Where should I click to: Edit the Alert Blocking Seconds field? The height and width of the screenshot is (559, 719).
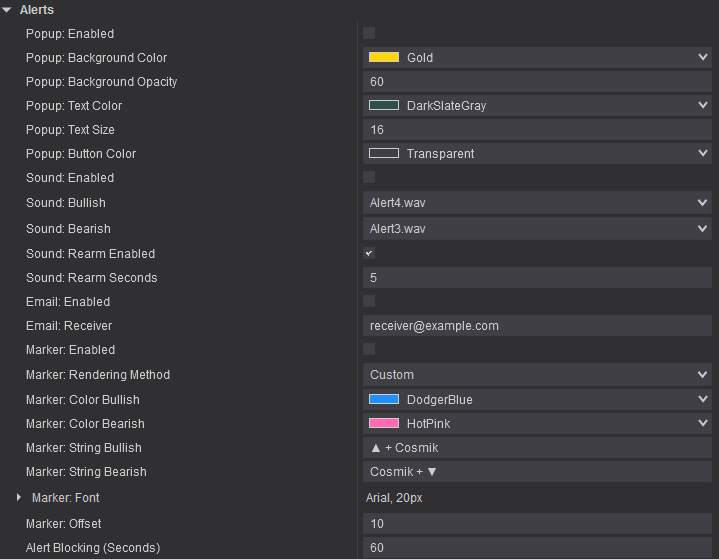tap(537, 548)
